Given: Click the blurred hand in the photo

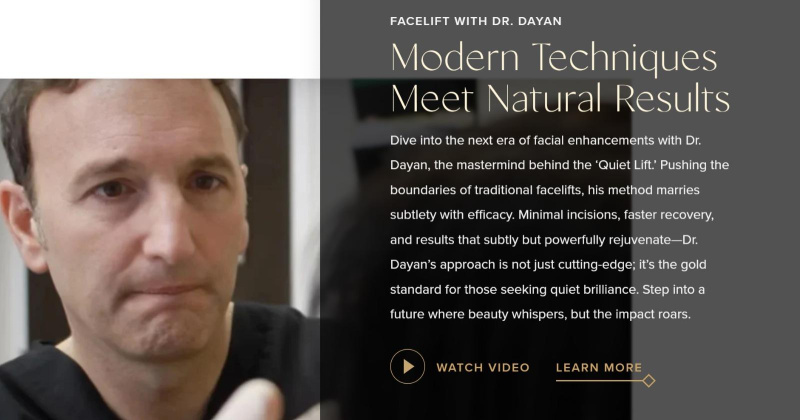Looking at the screenshot, I should click(x=250, y=402).
